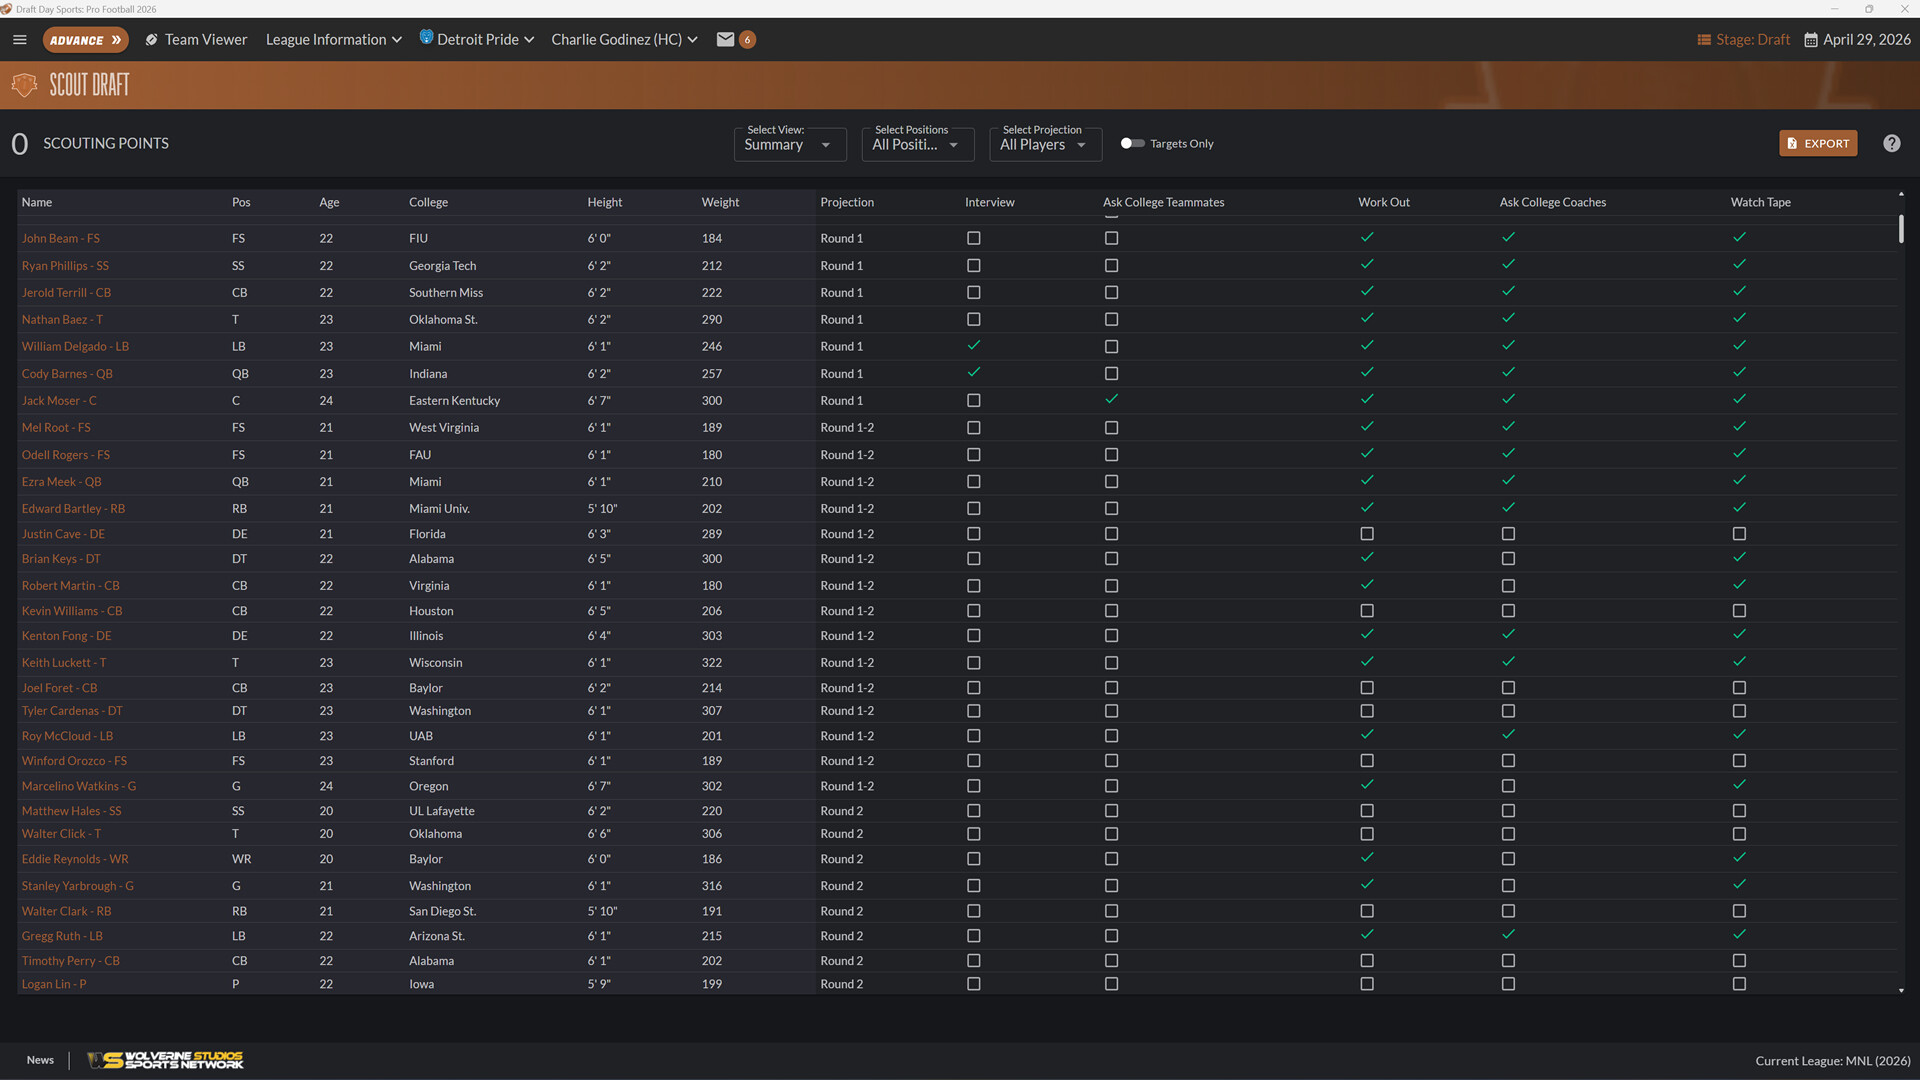Click the EXPORT button
The image size is (1920, 1080).
pyautogui.click(x=1817, y=143)
